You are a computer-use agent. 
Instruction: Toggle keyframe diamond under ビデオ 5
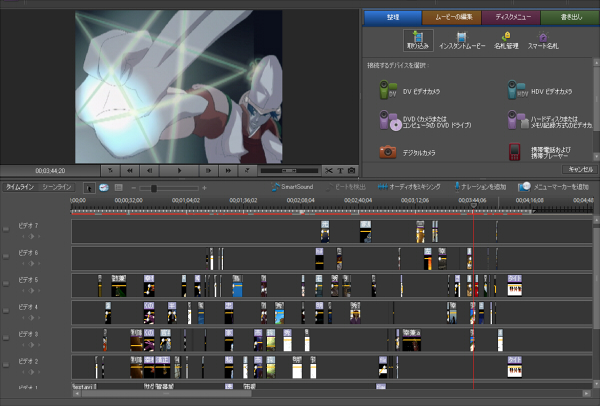click(31, 291)
